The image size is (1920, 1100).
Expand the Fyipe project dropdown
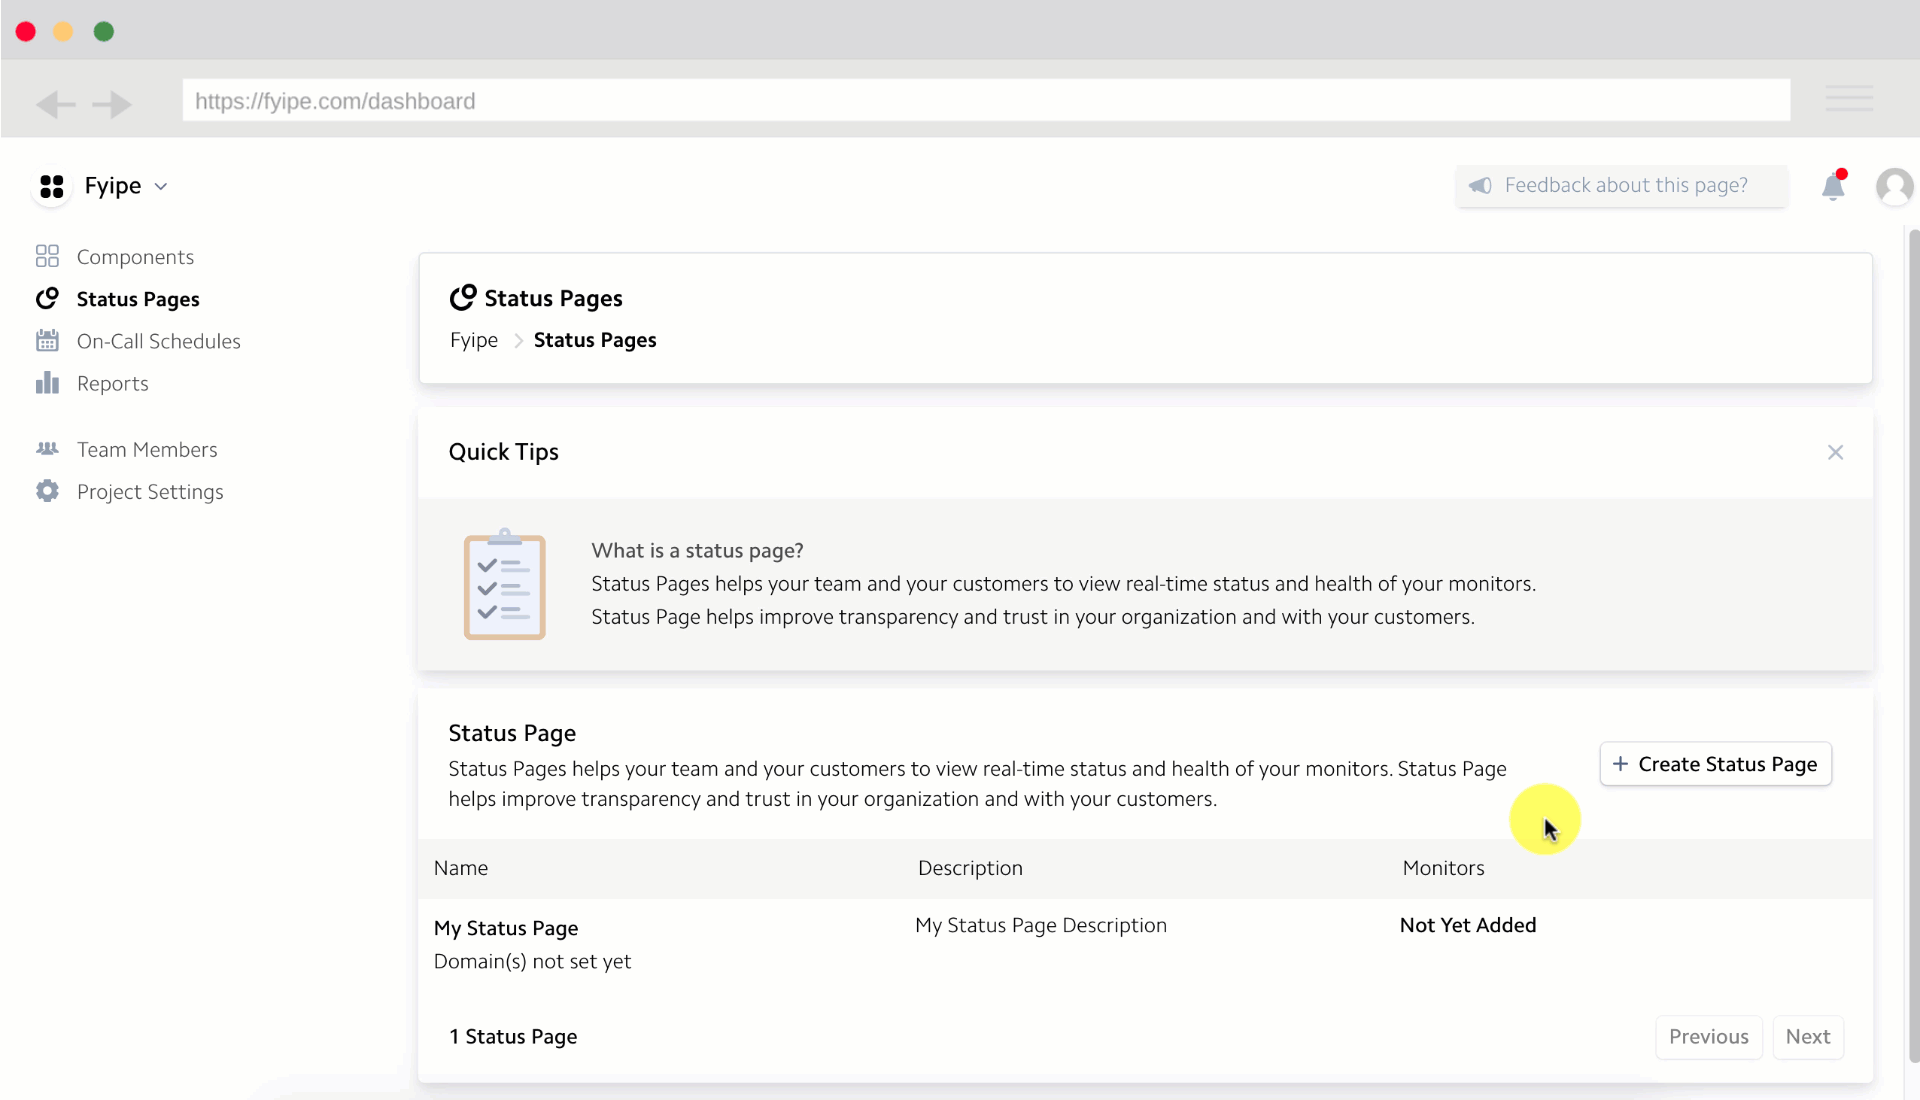click(161, 187)
